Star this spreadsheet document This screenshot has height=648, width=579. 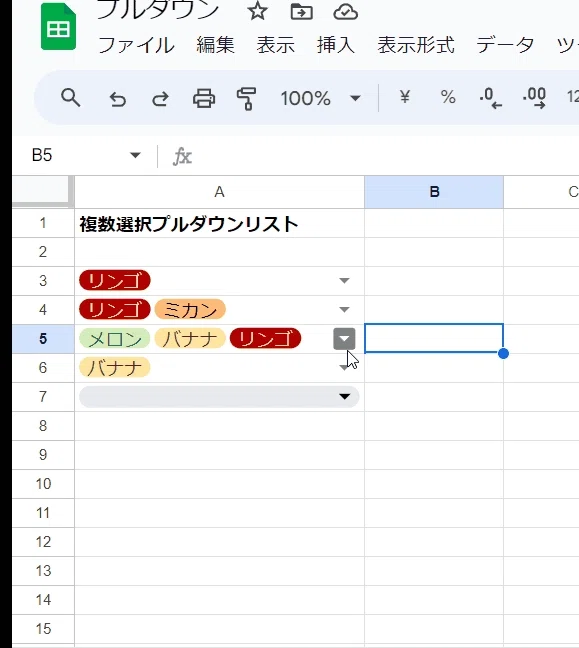(257, 11)
